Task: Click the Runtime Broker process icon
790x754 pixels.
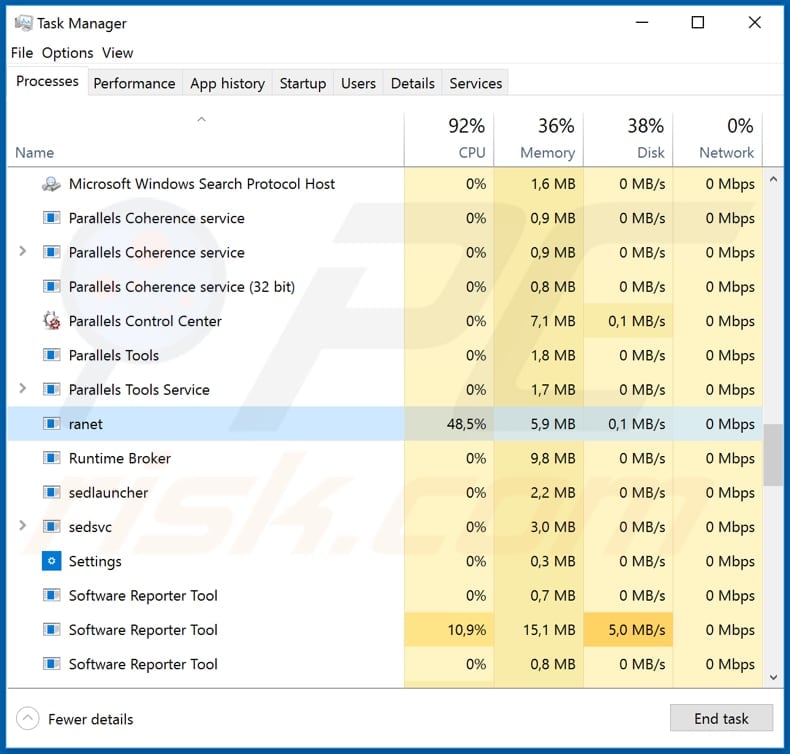Action: pyautogui.click(x=52, y=458)
